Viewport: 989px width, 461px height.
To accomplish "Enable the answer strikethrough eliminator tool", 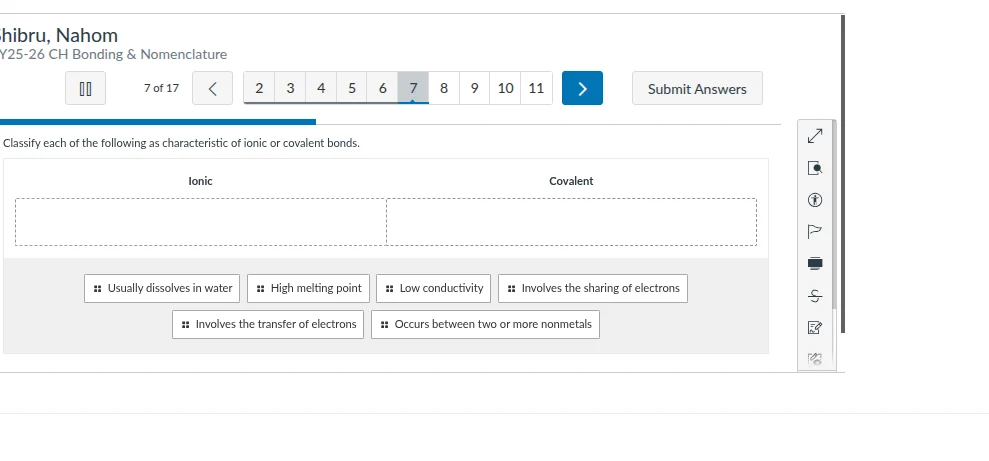I will (814, 295).
